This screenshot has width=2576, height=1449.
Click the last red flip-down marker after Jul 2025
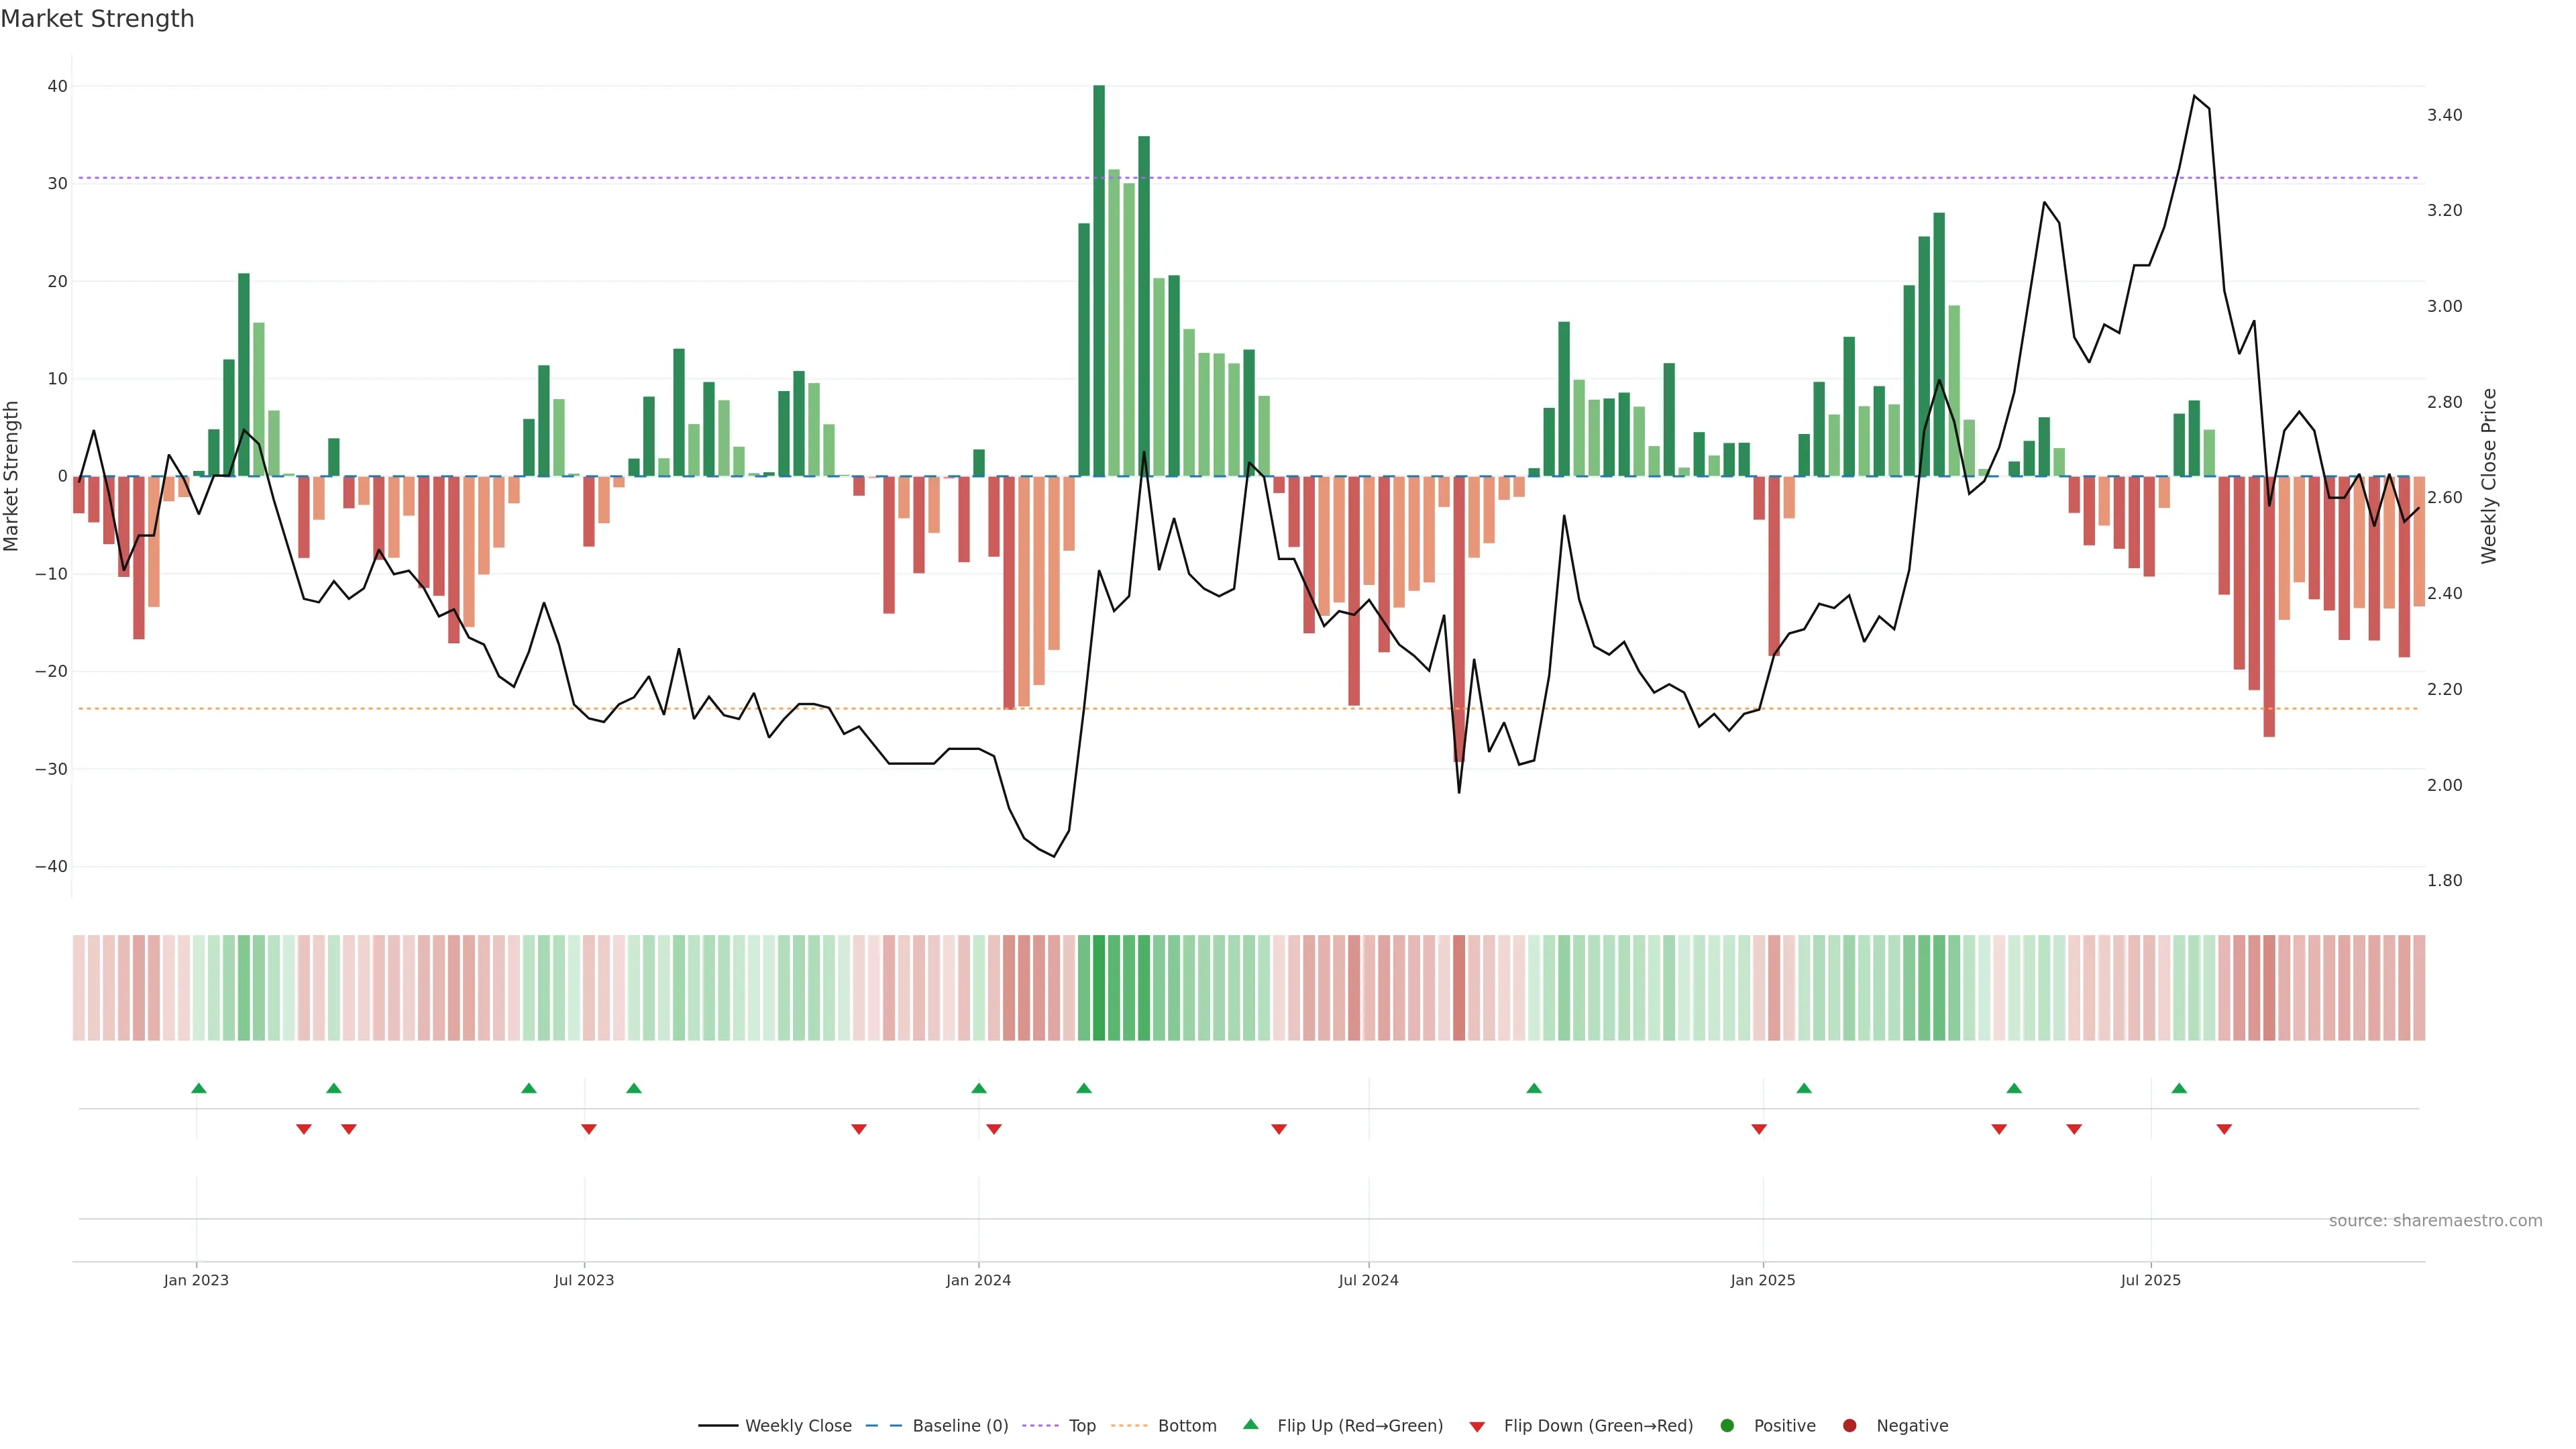tap(2224, 1129)
